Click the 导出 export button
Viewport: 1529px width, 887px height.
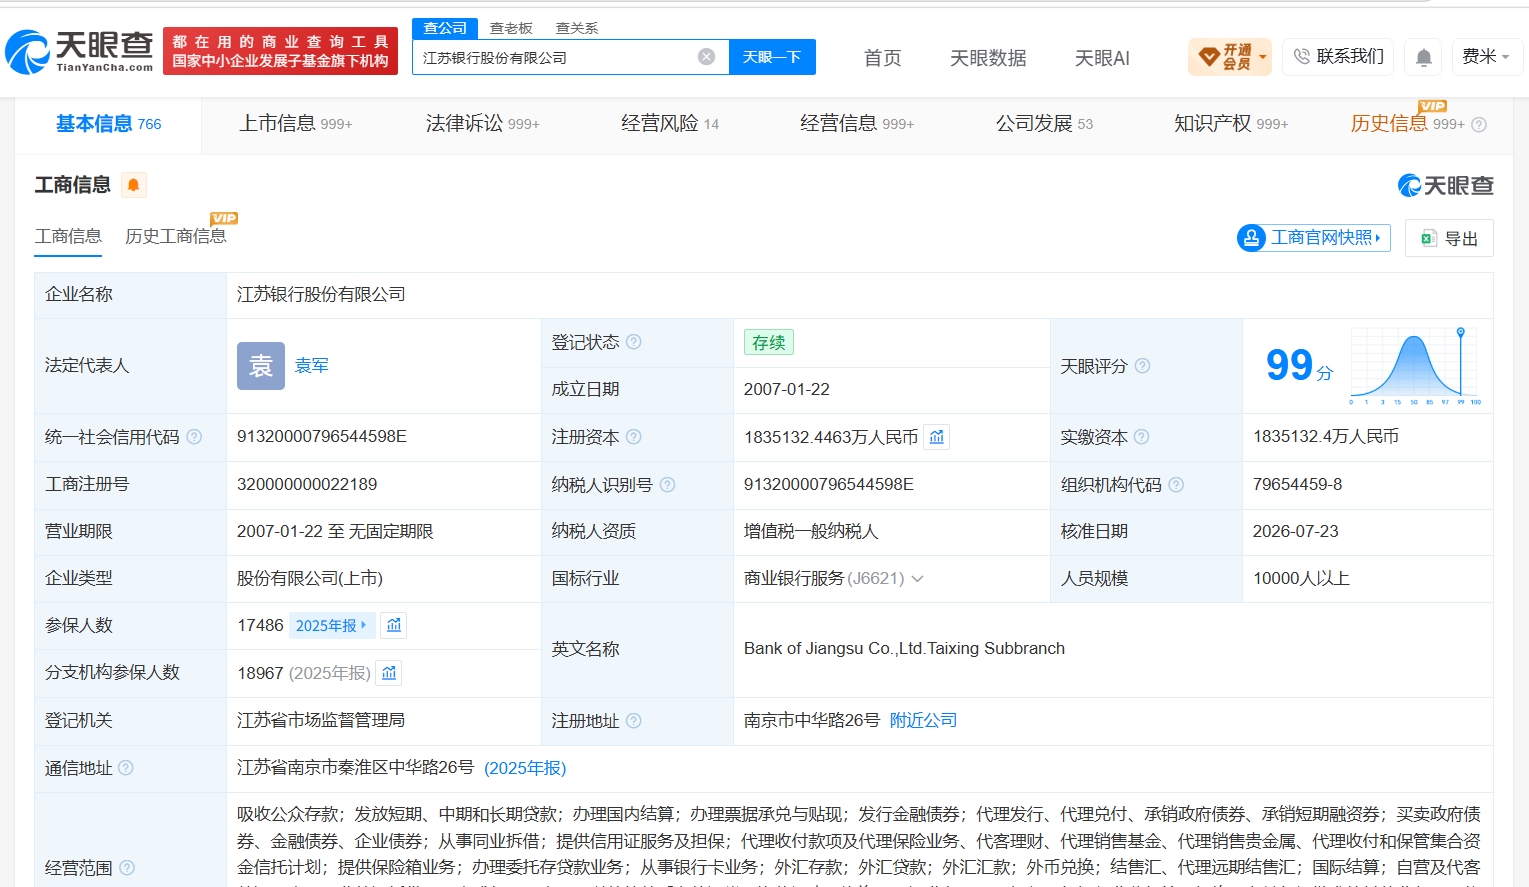(x=1449, y=238)
